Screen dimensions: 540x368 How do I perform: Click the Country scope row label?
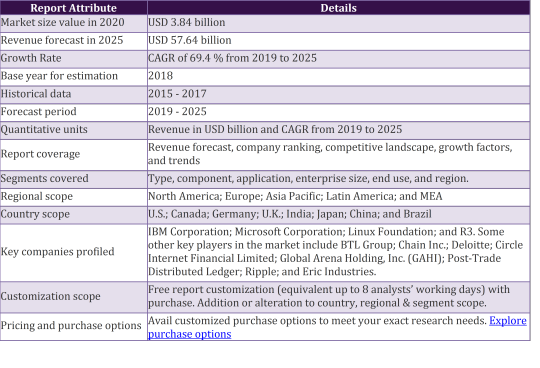pos(35,214)
